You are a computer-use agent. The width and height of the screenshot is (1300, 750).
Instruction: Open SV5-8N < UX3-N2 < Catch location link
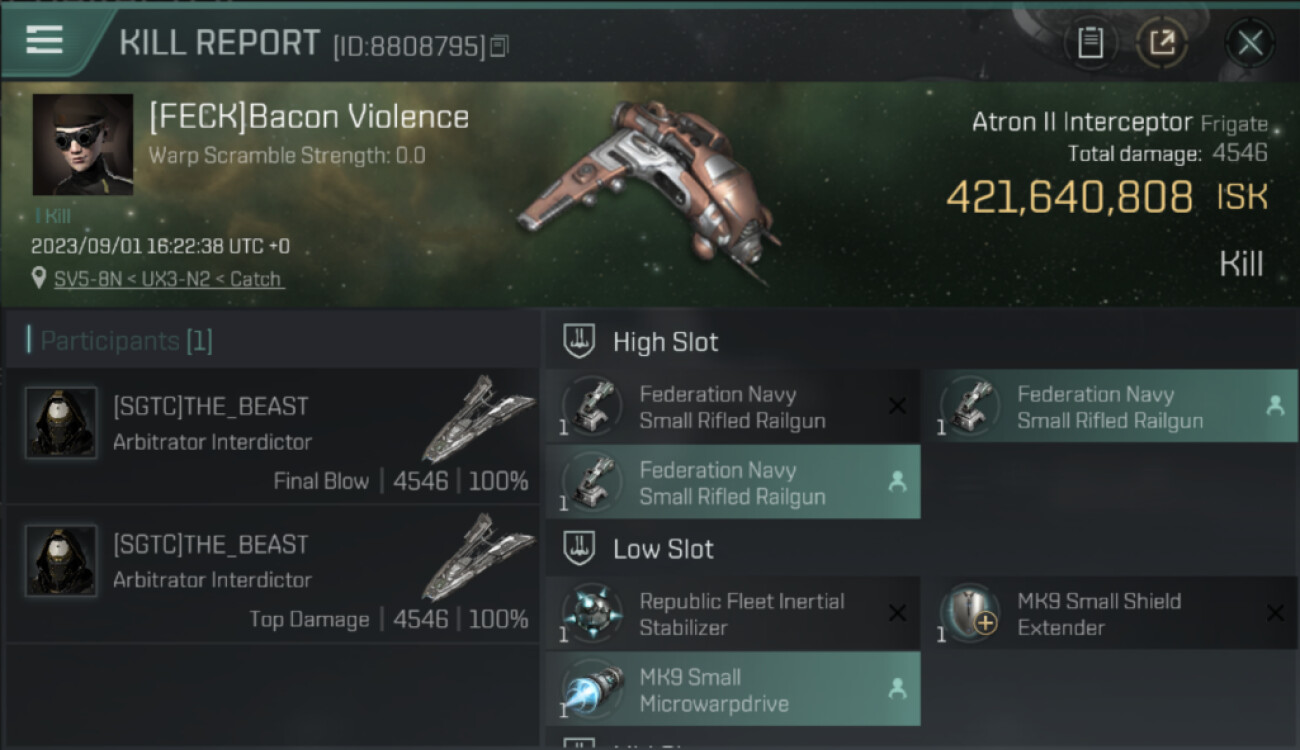[168, 279]
